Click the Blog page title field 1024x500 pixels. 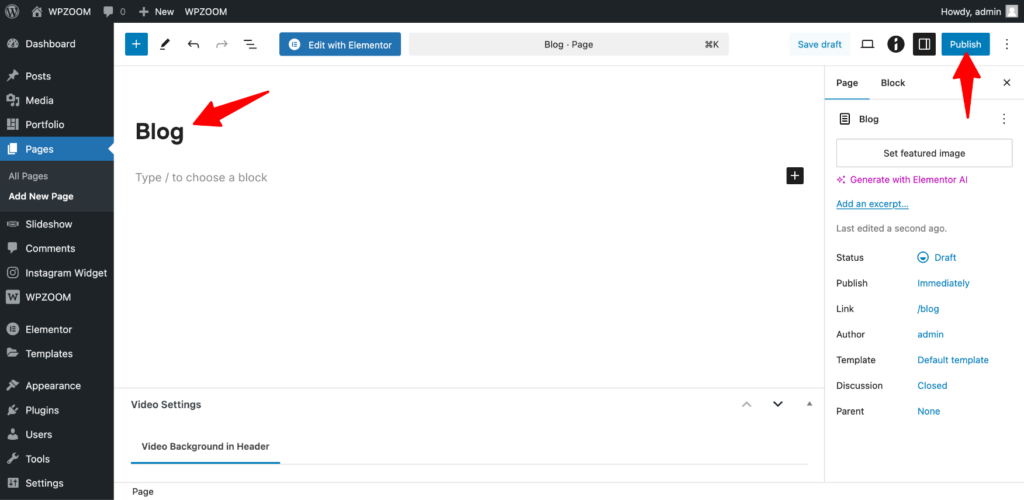point(160,132)
